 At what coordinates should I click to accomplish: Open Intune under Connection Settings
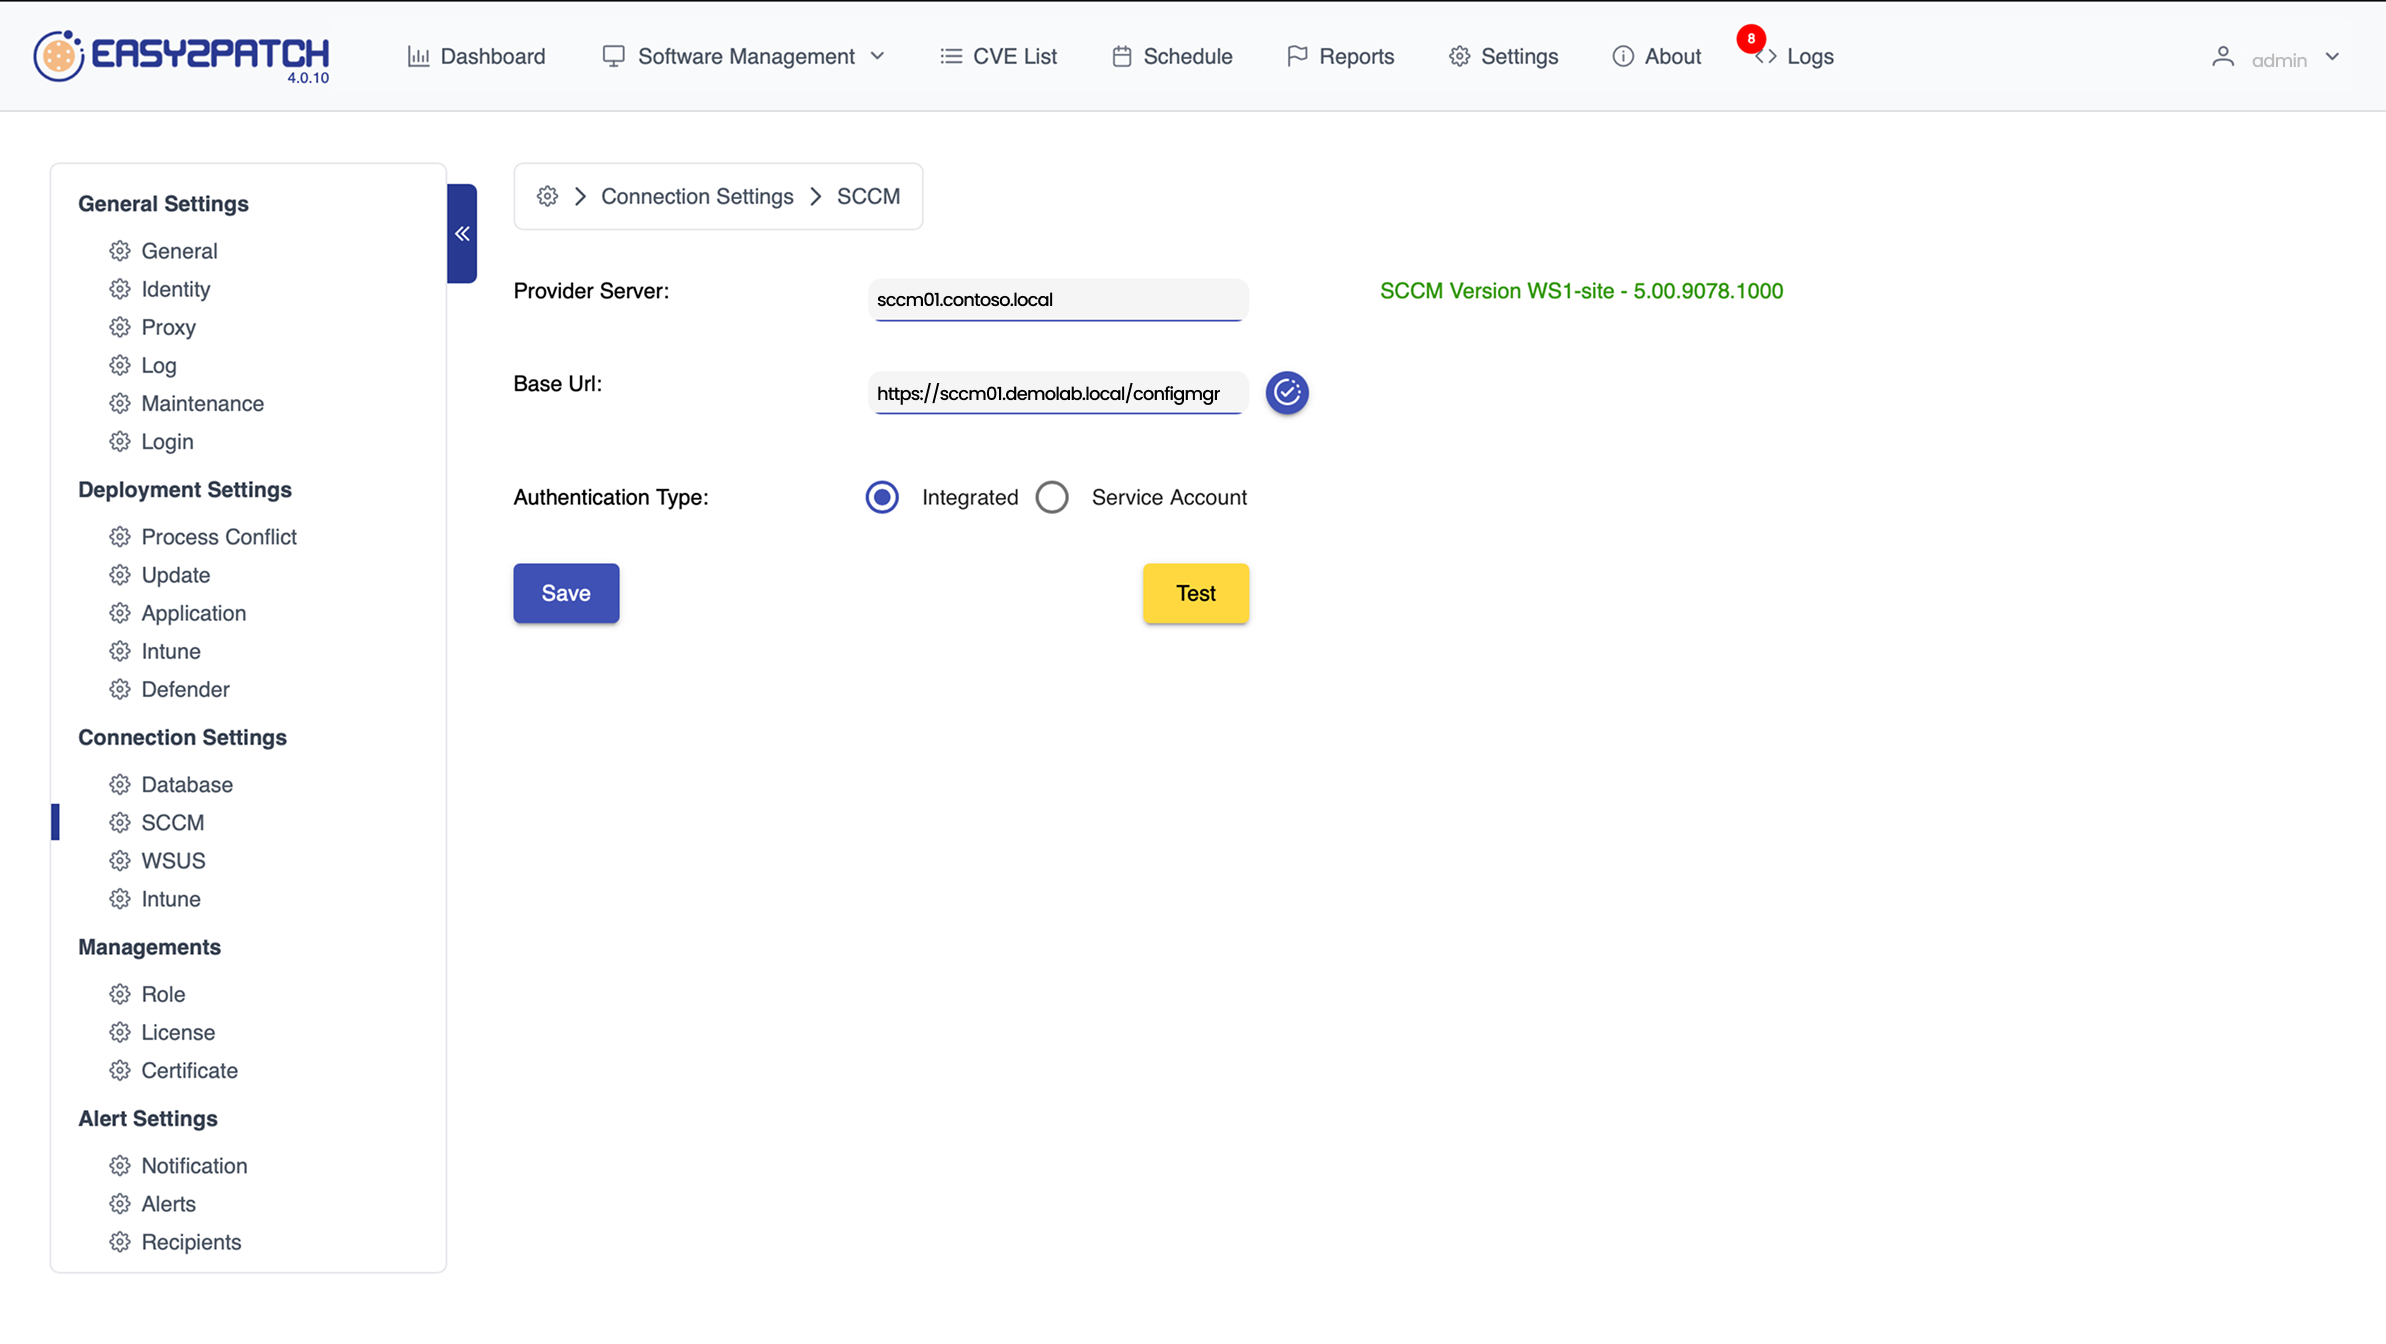(170, 899)
